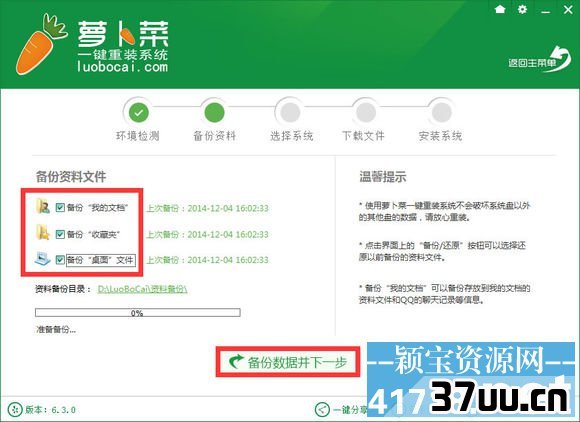
Task: Select the 环境检测 step circle
Action: click(x=139, y=112)
